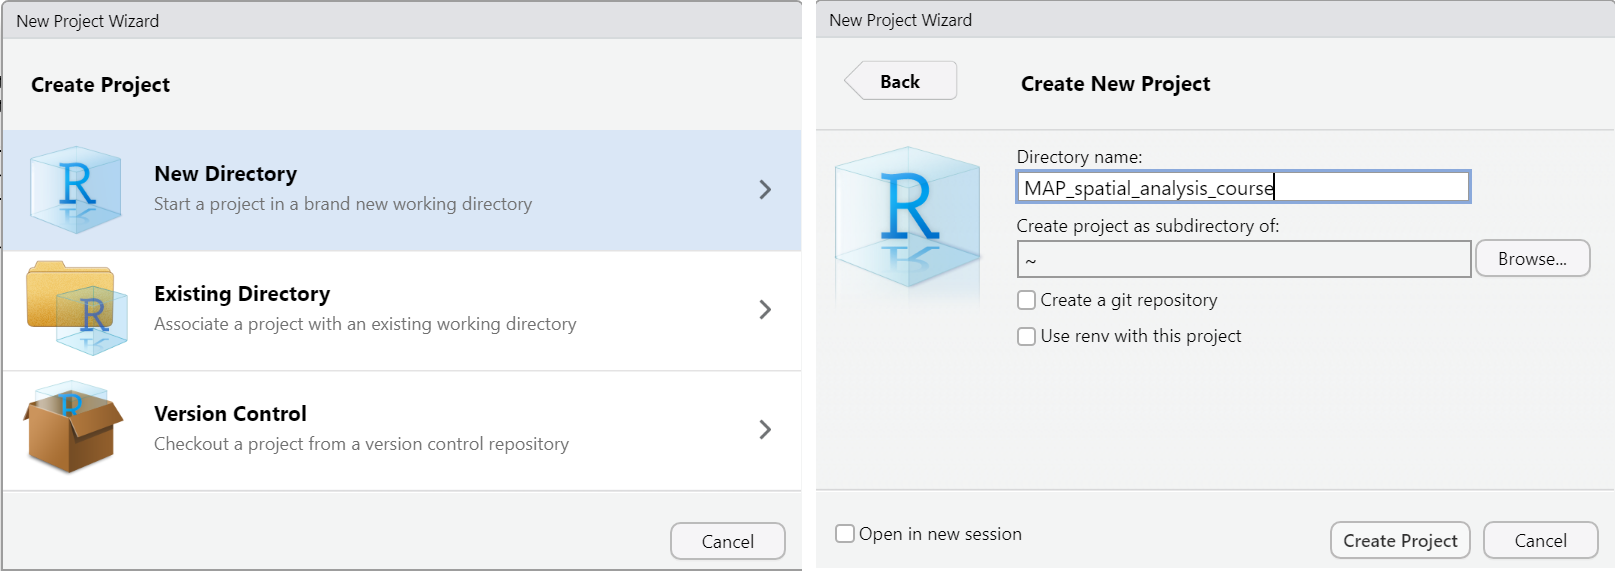This screenshot has width=1616, height=571.
Task: Cancel the Create Project dialog on left
Action: pos(727,541)
